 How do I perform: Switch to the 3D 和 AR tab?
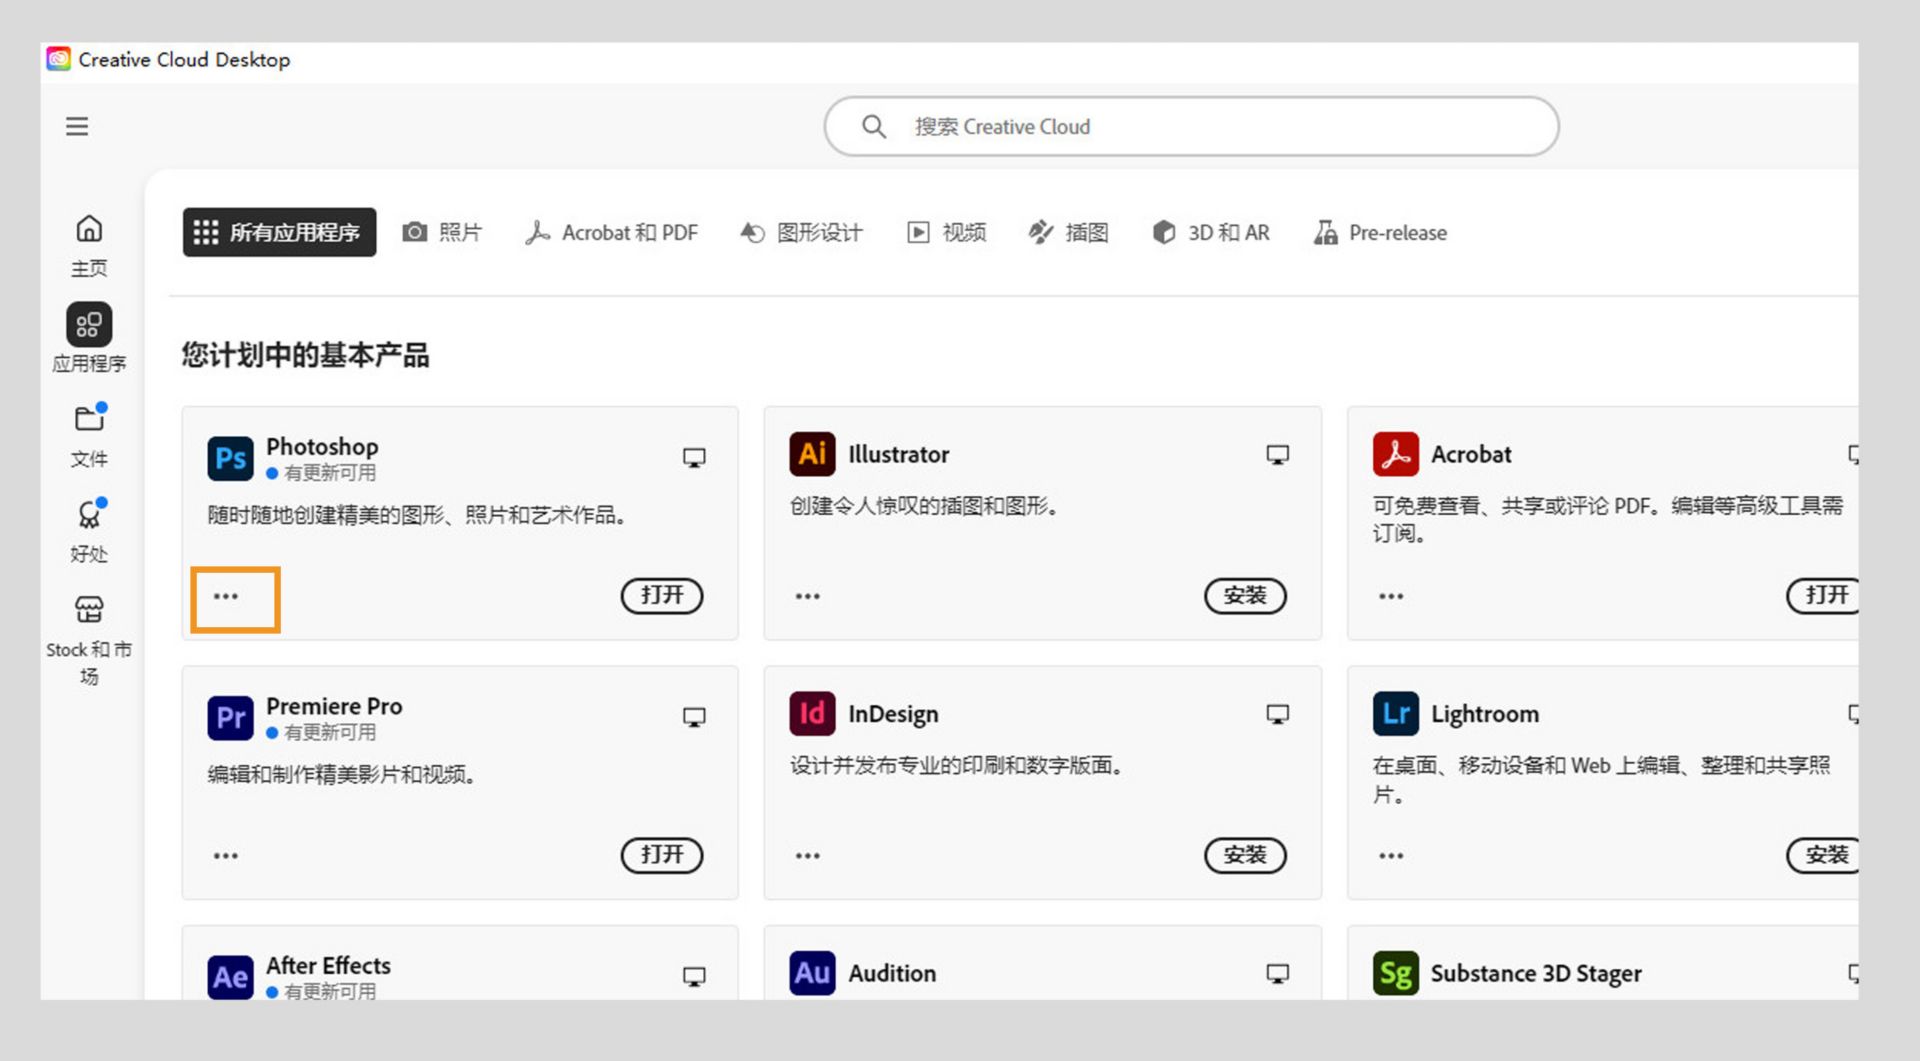(x=1211, y=232)
